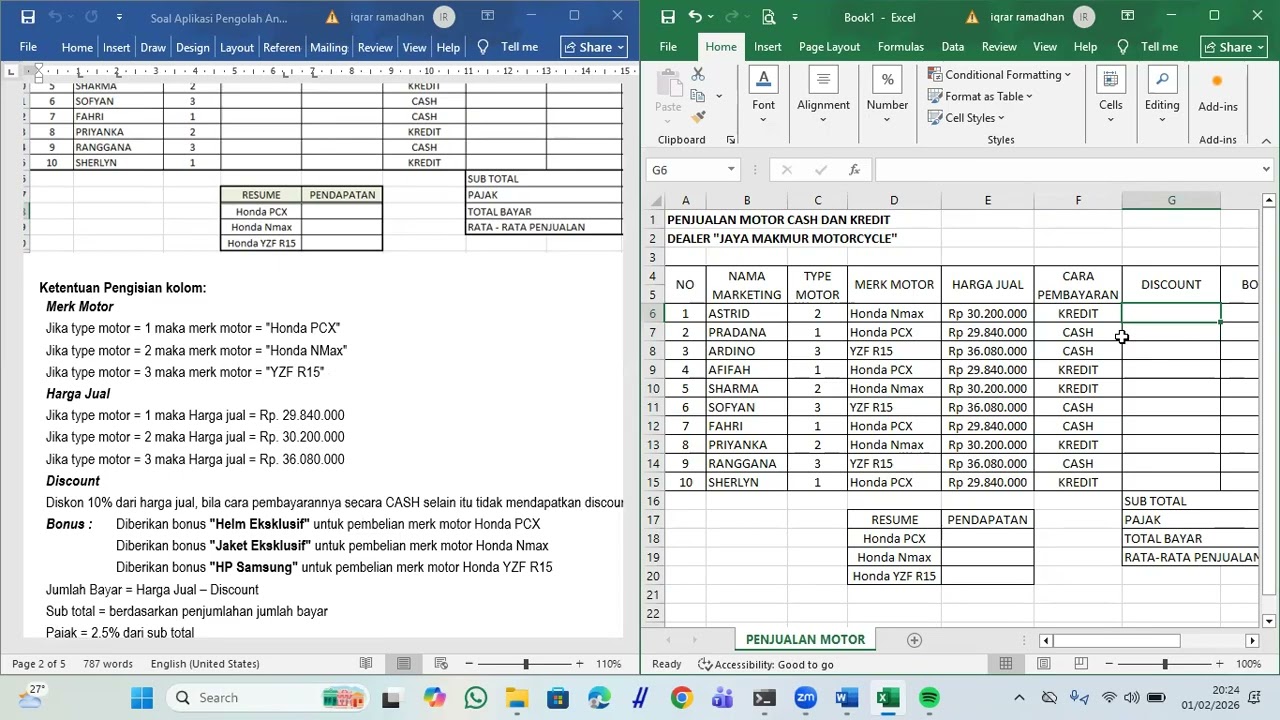Open the Cells group button in Excel

[x=1111, y=96]
